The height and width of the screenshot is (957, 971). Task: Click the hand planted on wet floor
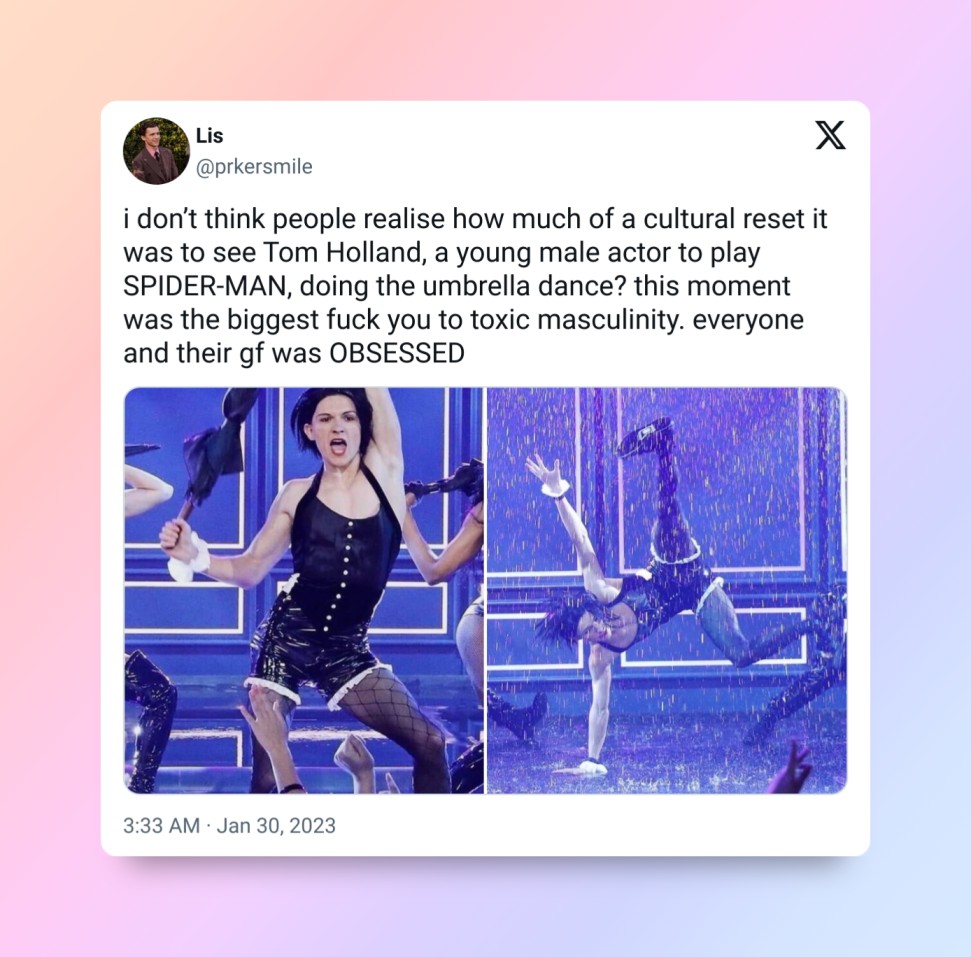coord(588,767)
